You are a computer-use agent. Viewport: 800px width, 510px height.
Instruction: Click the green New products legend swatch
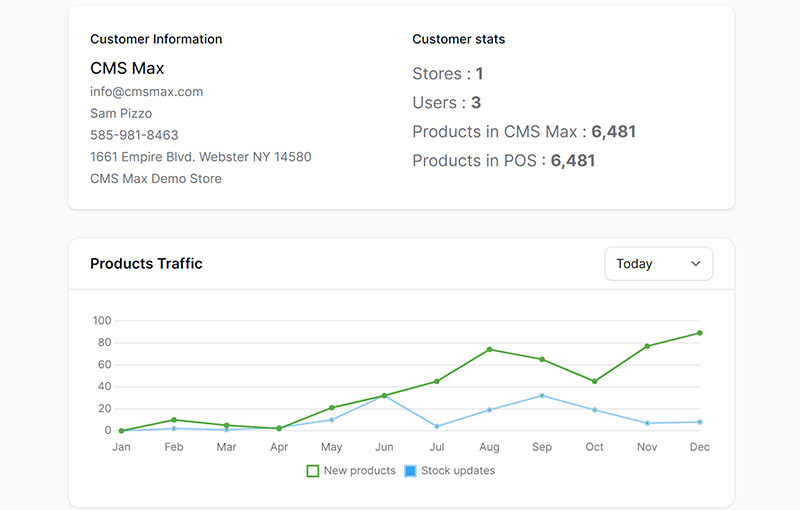point(313,471)
